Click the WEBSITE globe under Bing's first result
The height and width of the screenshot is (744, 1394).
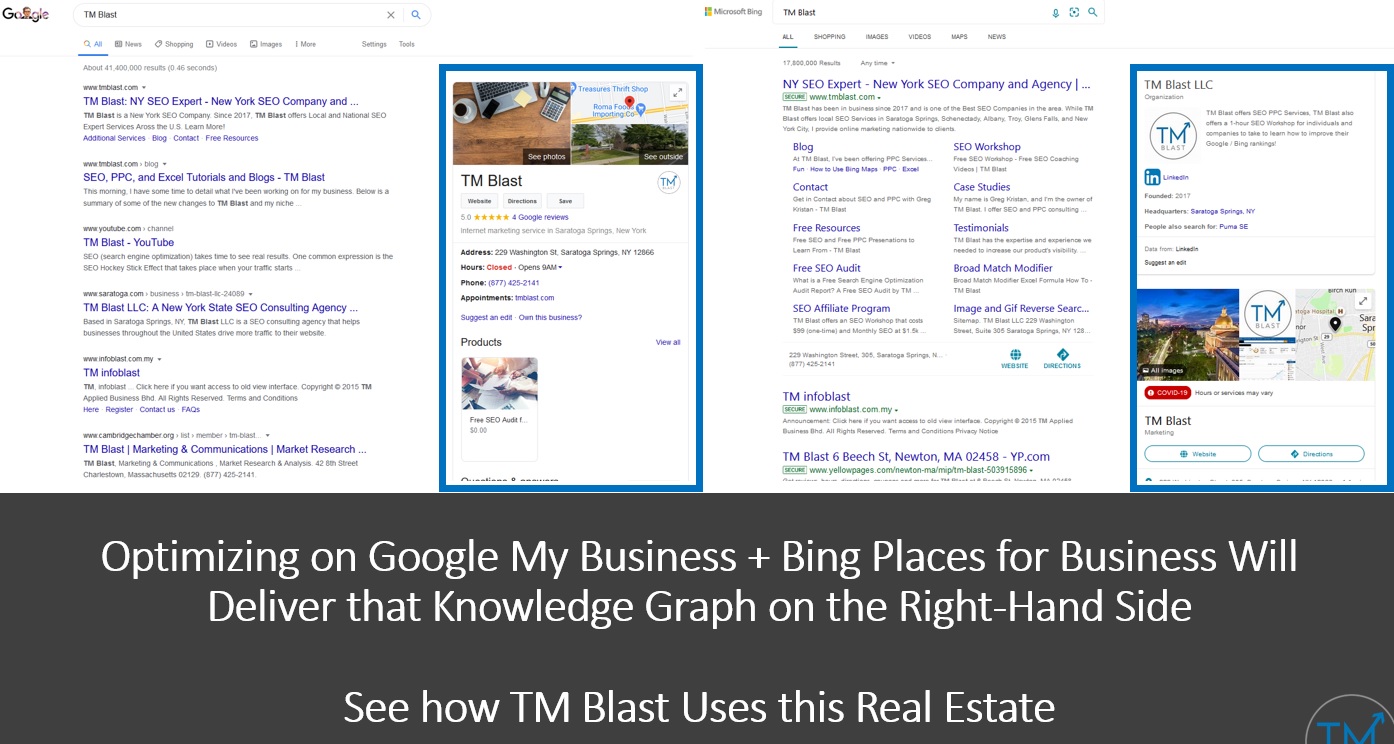point(1015,355)
